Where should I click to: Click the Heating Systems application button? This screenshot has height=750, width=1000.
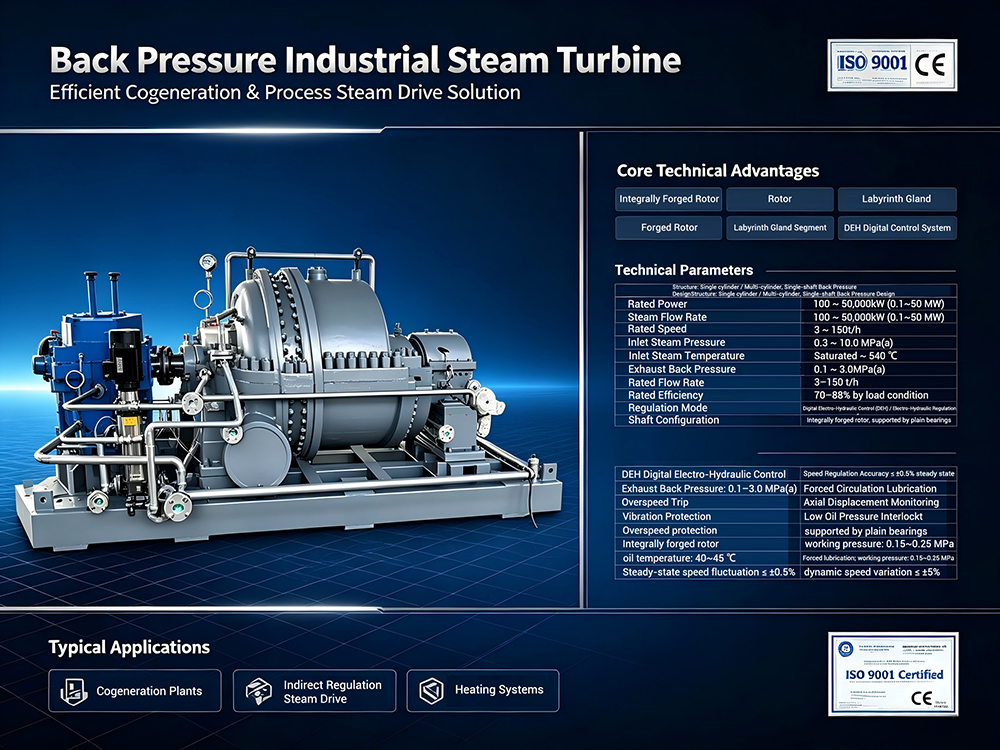click(x=483, y=691)
